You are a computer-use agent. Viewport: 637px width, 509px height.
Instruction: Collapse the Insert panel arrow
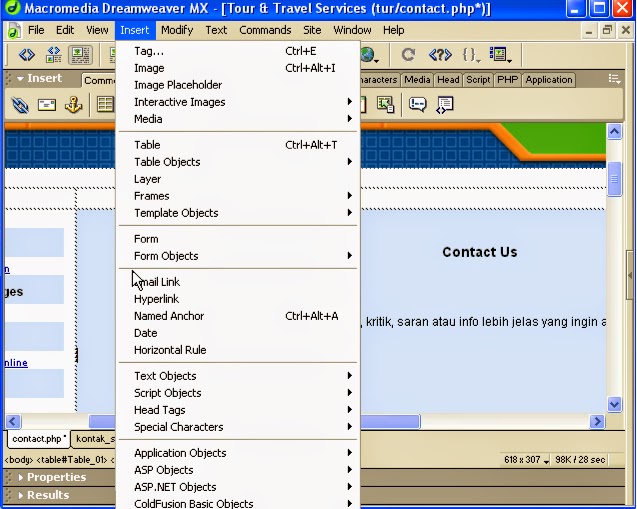click(20, 78)
